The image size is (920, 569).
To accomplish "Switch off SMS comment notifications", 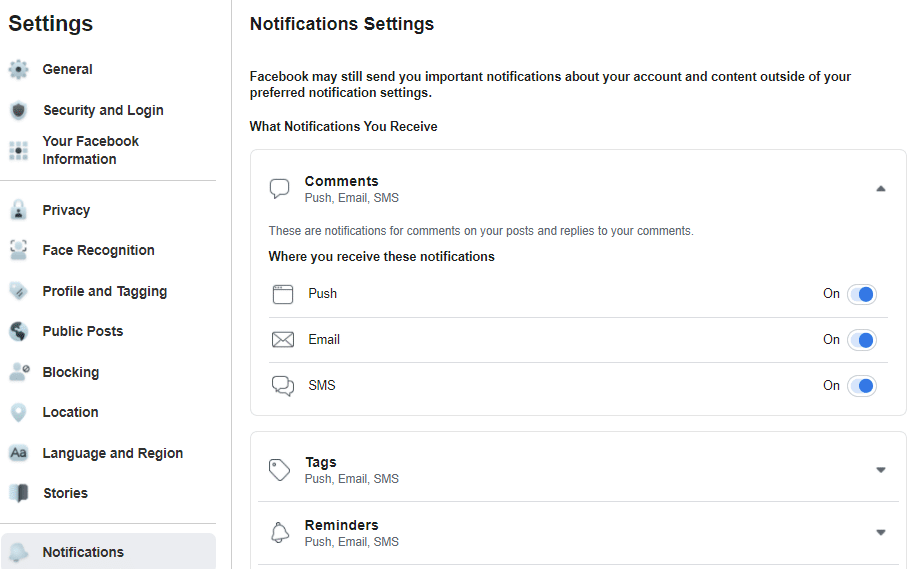I will tap(861, 386).
